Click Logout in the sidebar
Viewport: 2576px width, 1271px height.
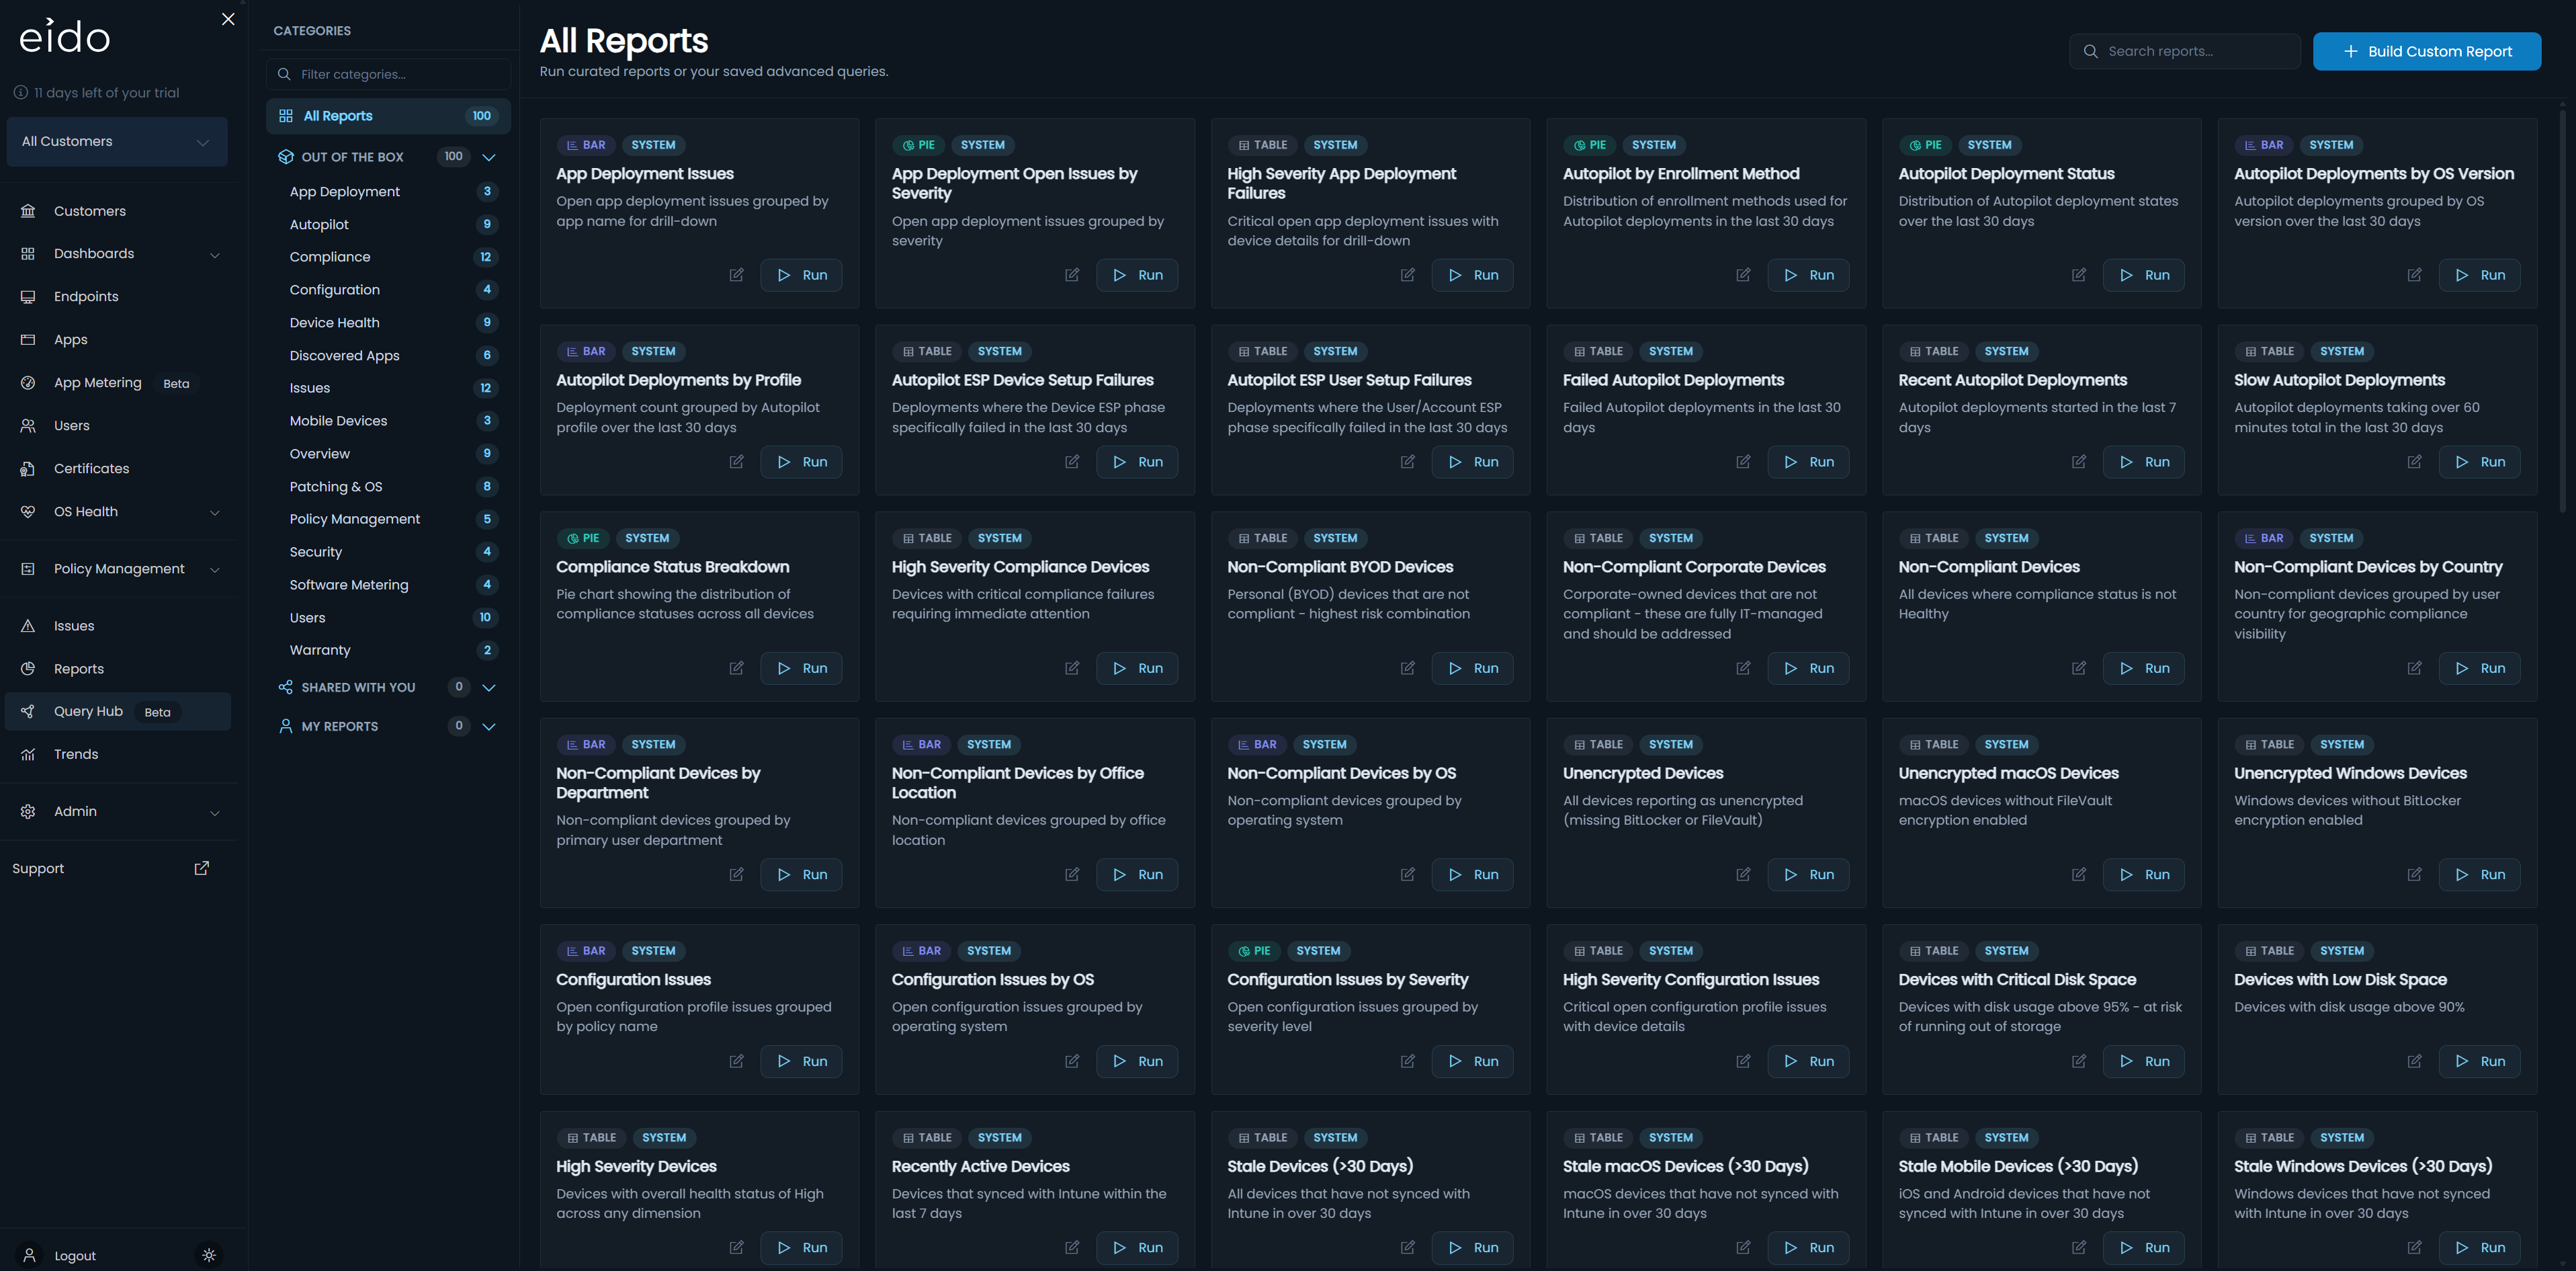(x=75, y=1256)
